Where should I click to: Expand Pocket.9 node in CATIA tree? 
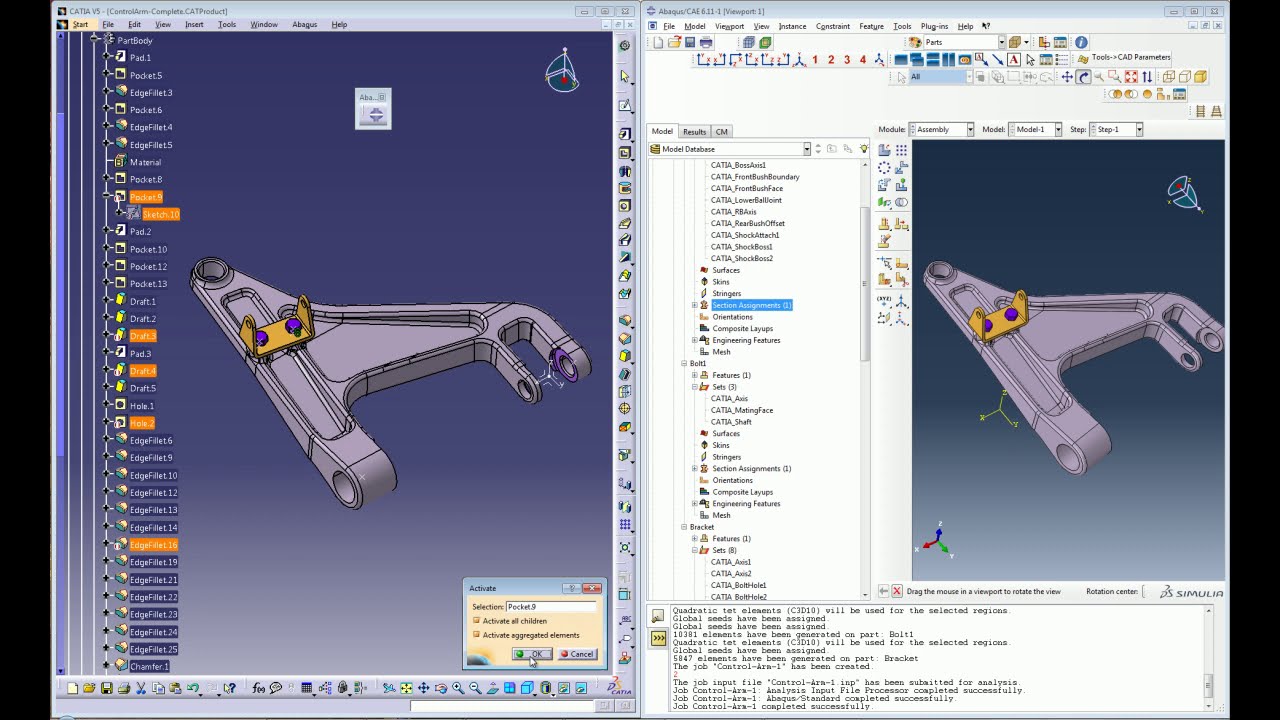[x=107, y=197]
